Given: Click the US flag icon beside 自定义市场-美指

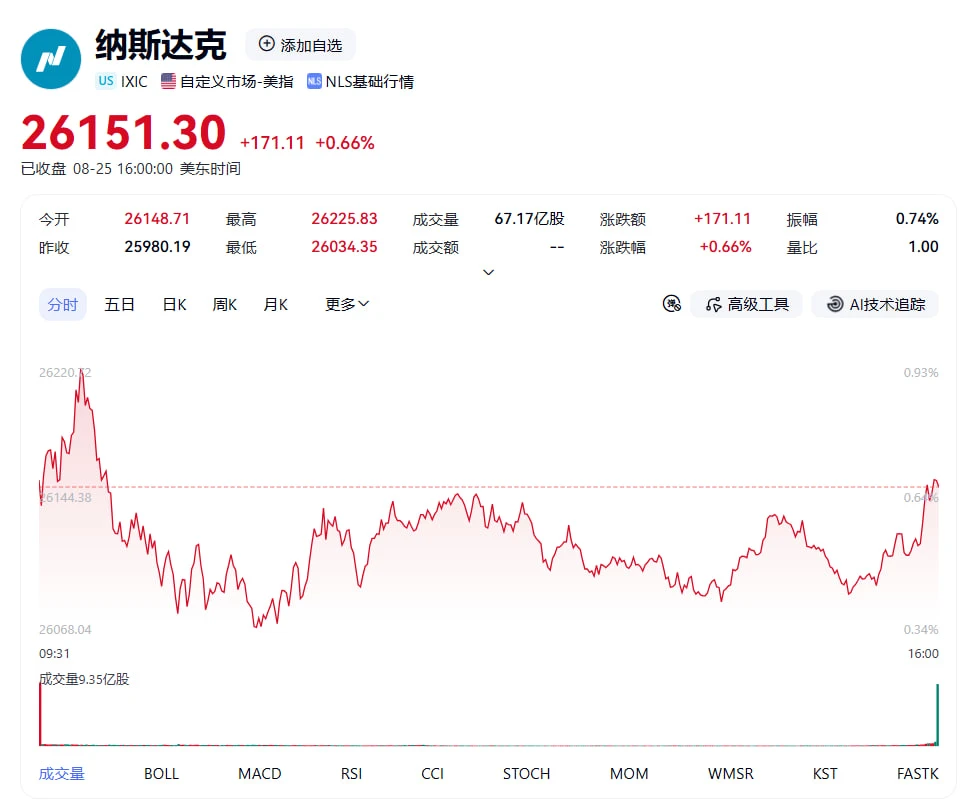Looking at the screenshot, I should (168, 81).
